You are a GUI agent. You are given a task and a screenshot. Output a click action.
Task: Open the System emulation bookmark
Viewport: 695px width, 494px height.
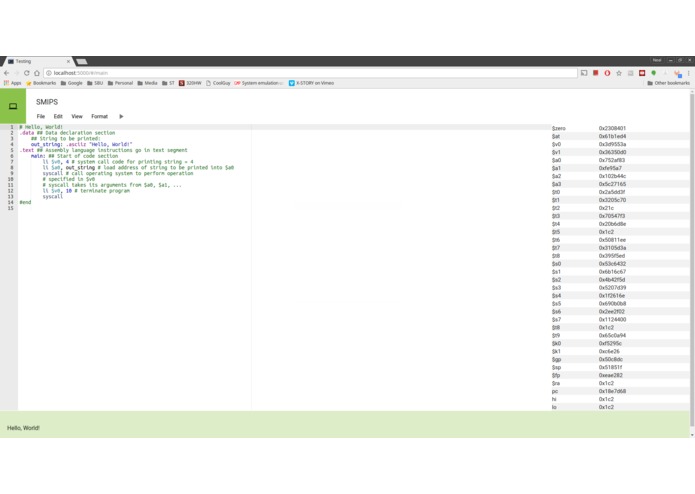(x=259, y=83)
